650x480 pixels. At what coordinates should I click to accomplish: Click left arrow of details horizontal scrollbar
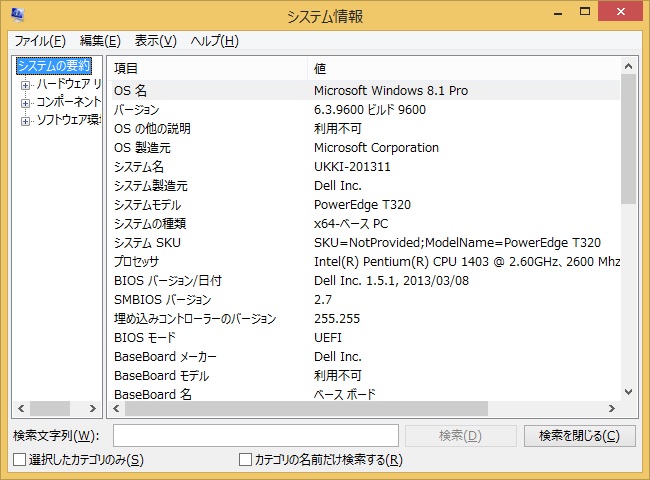click(x=116, y=409)
